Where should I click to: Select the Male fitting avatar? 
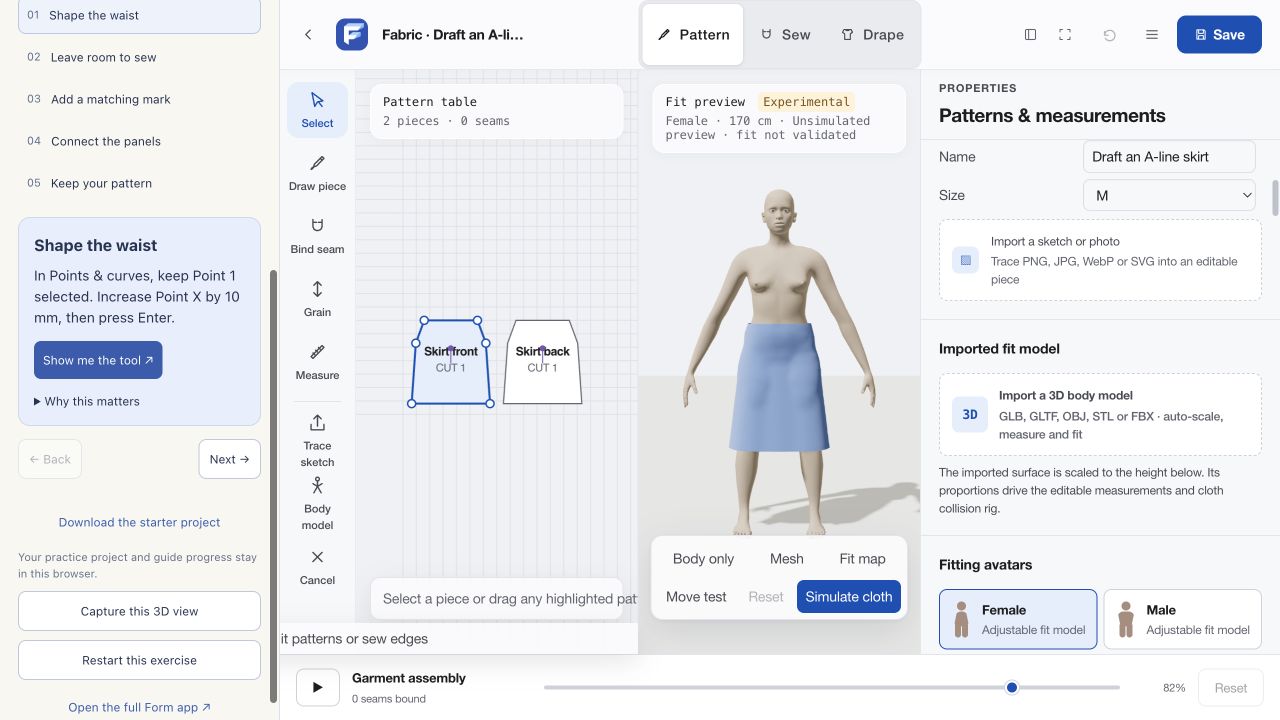click(x=1182, y=619)
